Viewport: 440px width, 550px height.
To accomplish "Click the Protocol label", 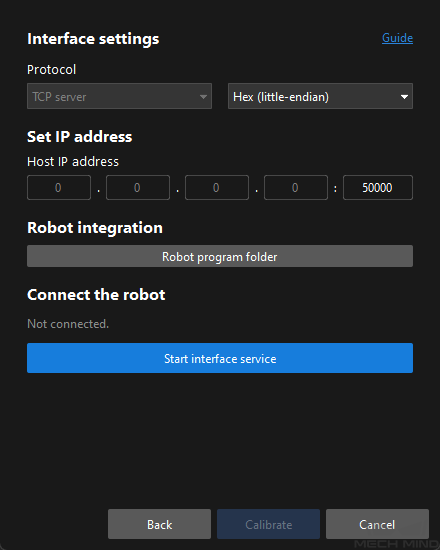I will coord(52,69).
